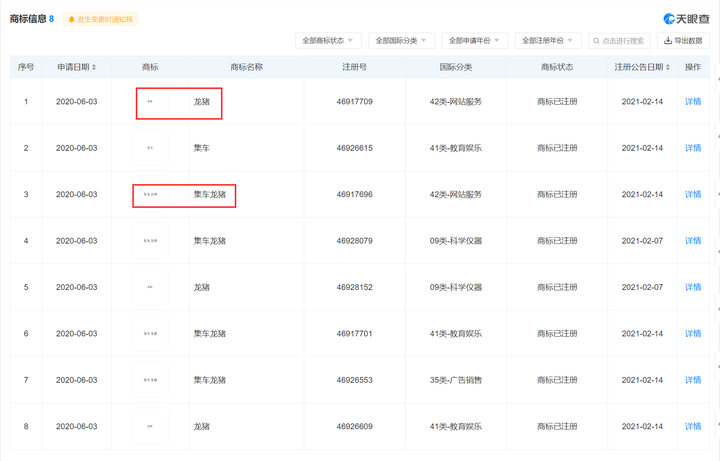This screenshot has height=461, width=720.
Task: Open 全部申请年份 dropdown
Action: point(474,40)
